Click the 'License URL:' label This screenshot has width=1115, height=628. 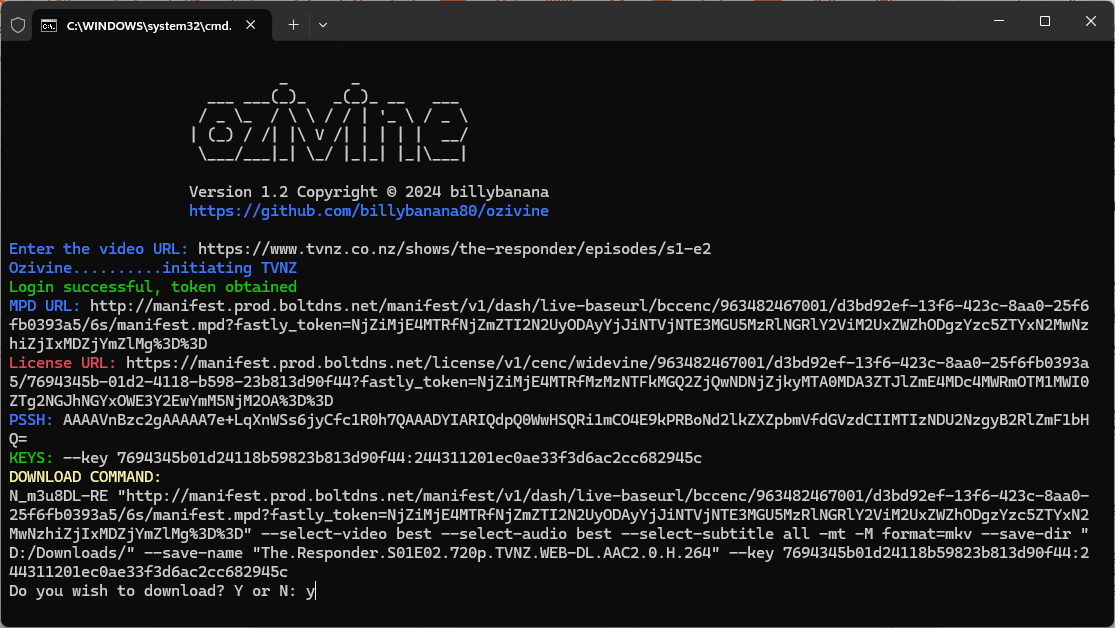tap(62, 363)
